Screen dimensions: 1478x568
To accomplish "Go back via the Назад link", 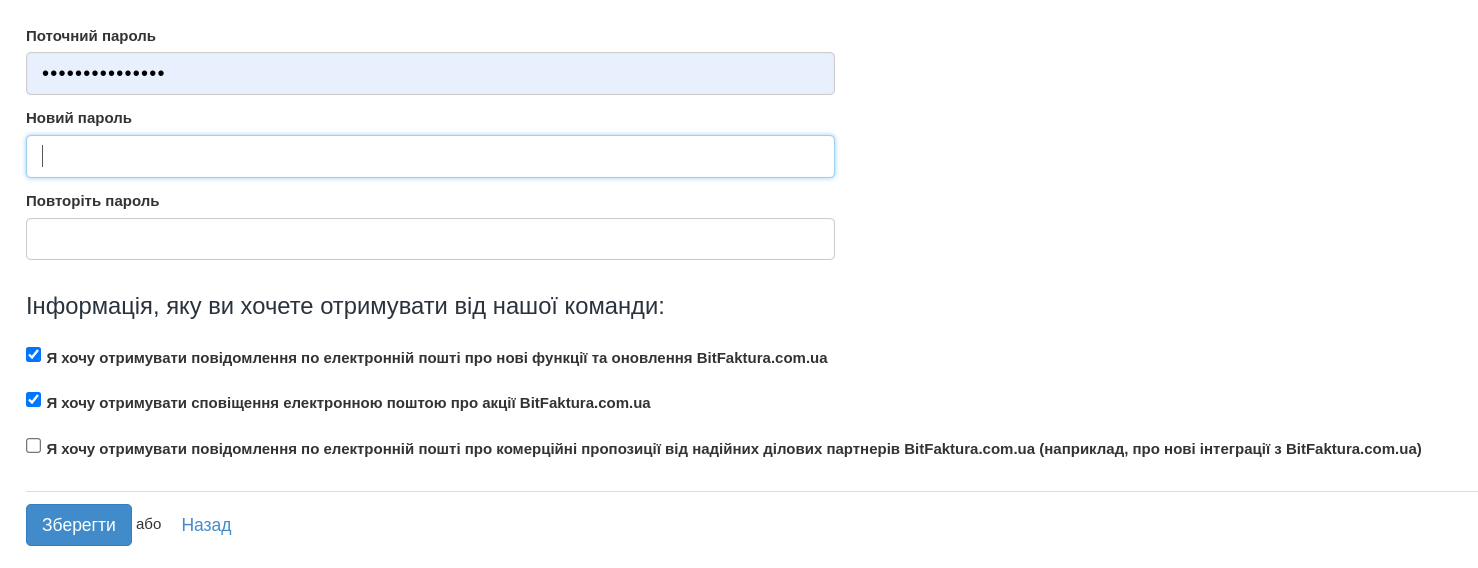I will click(x=206, y=525).
